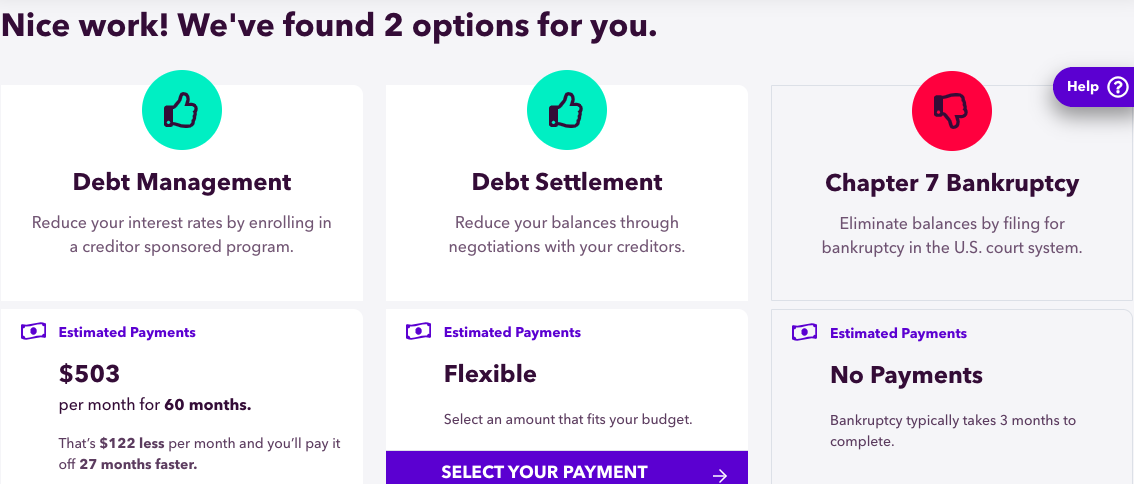Viewport: 1134px width, 484px height.
Task: Select the Debt Management heading
Action: [182, 182]
